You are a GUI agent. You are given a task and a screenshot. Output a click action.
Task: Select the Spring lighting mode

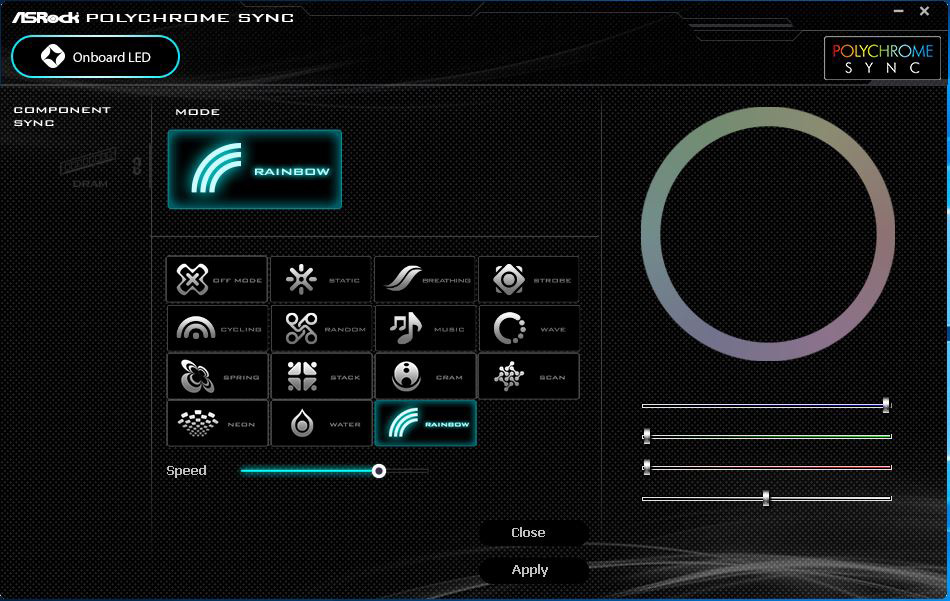[x=217, y=376]
